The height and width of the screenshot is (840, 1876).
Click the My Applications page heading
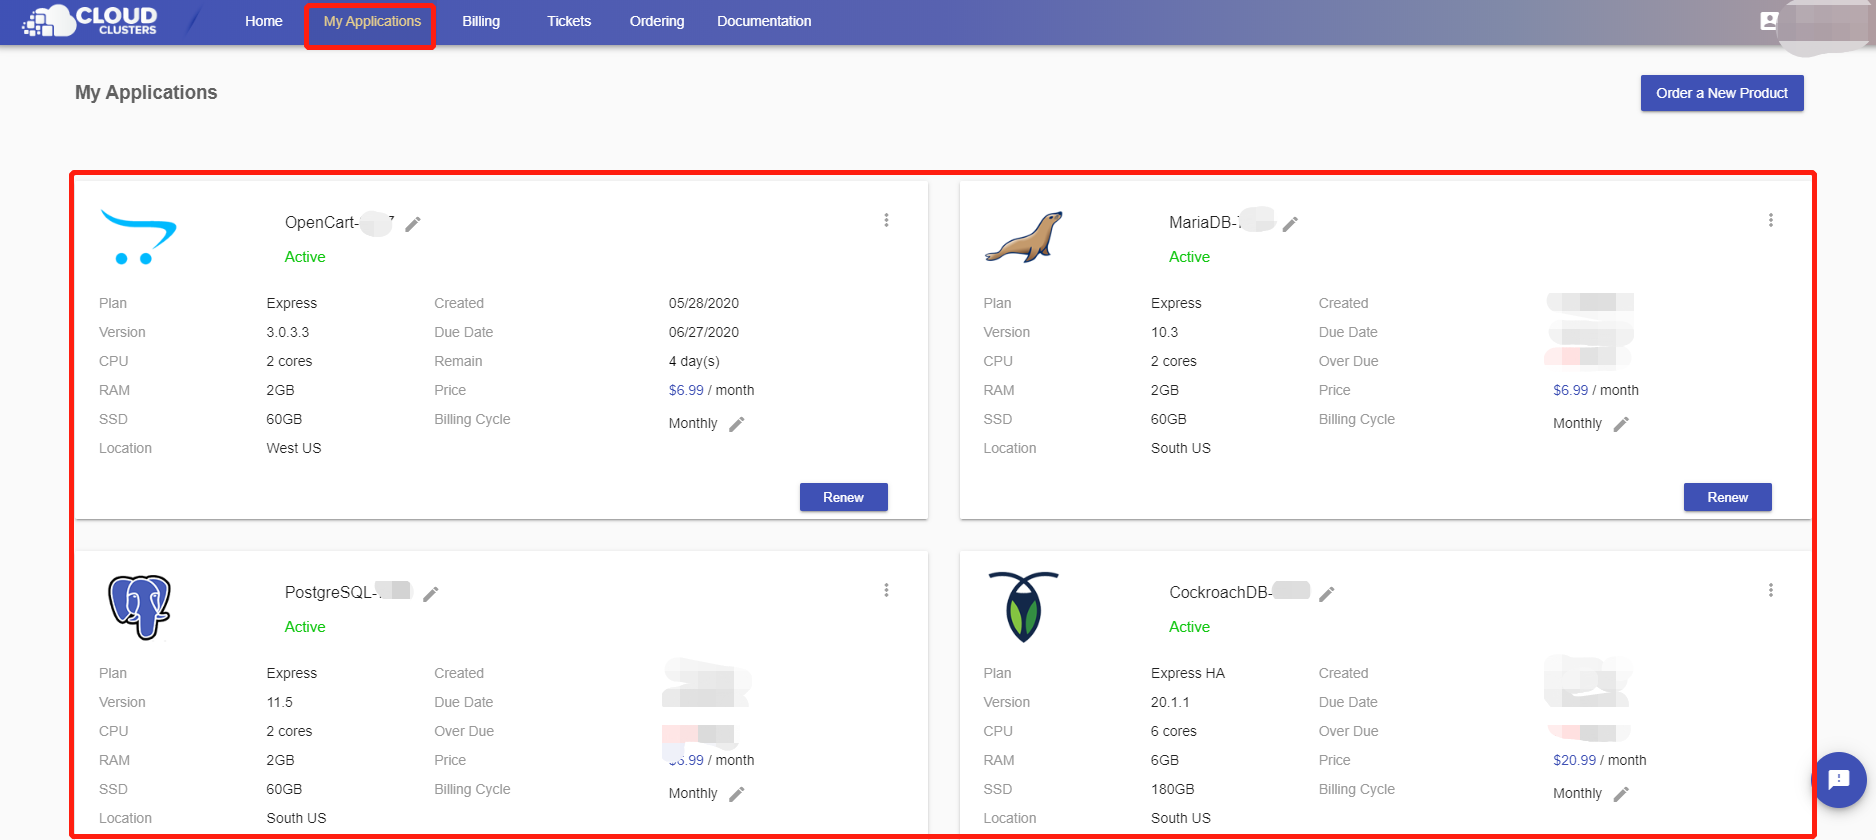tap(146, 92)
